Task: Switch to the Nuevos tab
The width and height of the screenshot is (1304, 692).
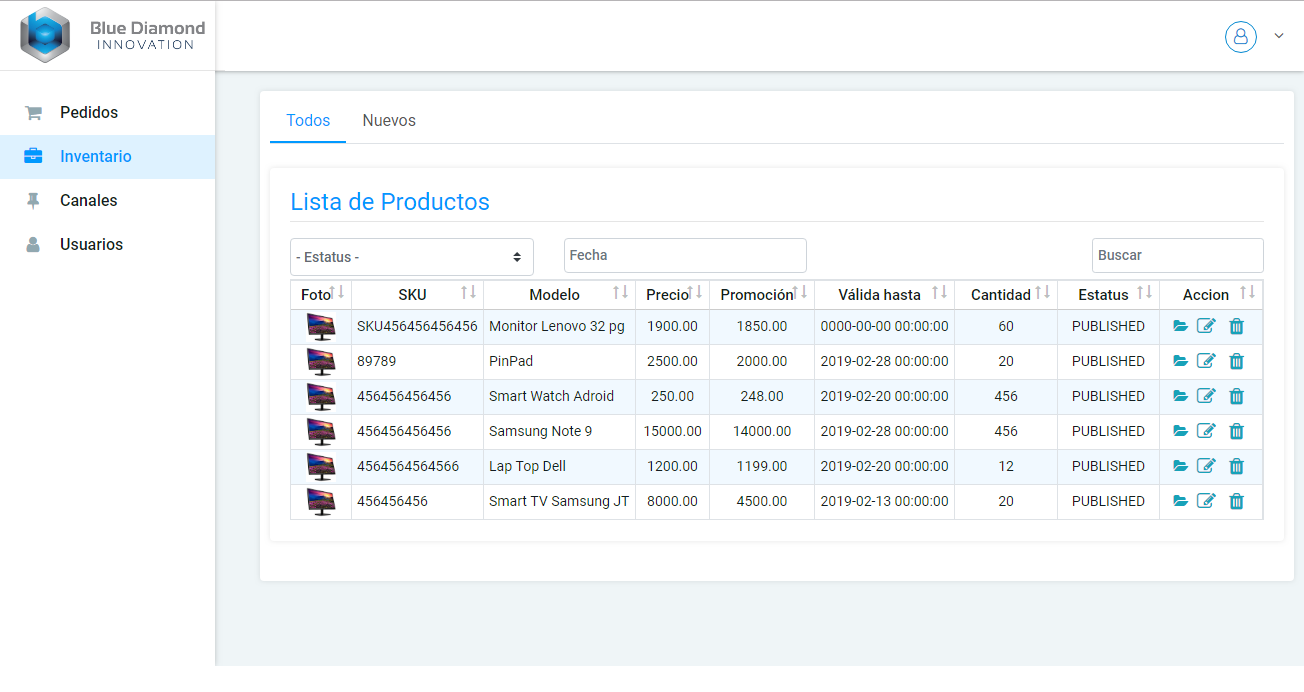Action: pyautogui.click(x=389, y=120)
